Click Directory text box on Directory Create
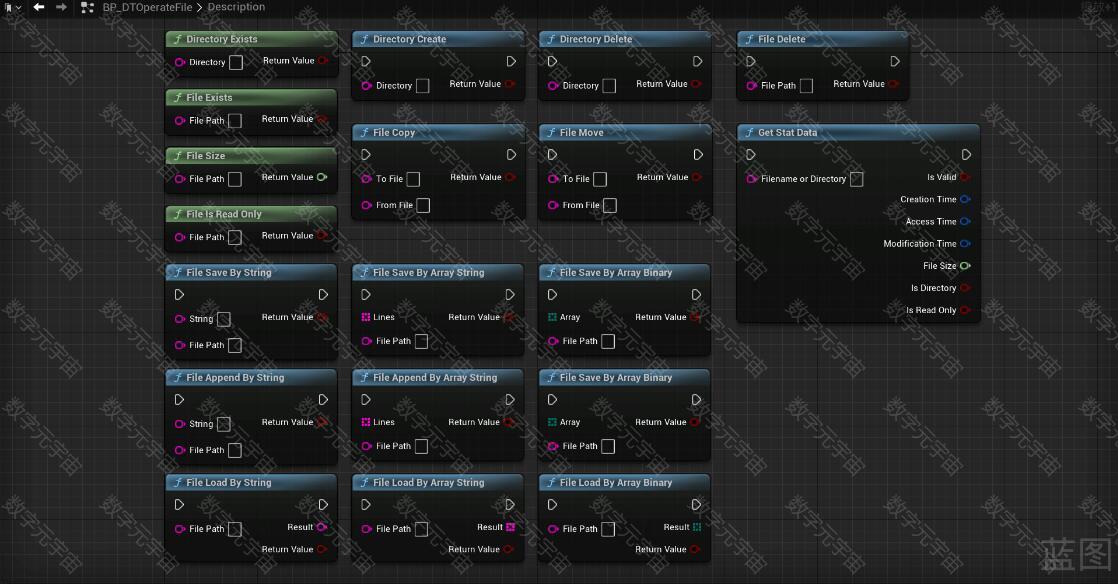1118x584 pixels. pos(423,86)
